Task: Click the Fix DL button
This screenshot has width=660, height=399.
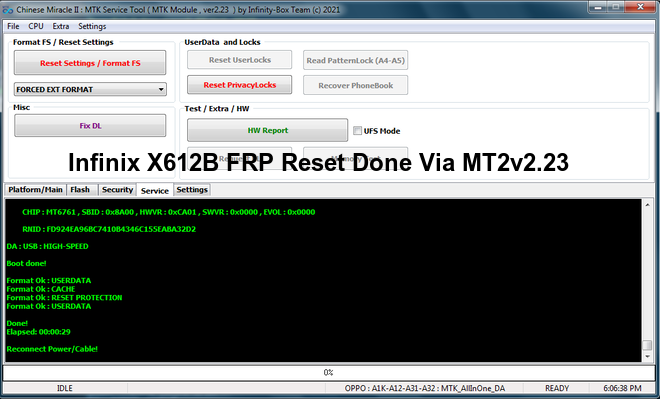Action: (90, 126)
